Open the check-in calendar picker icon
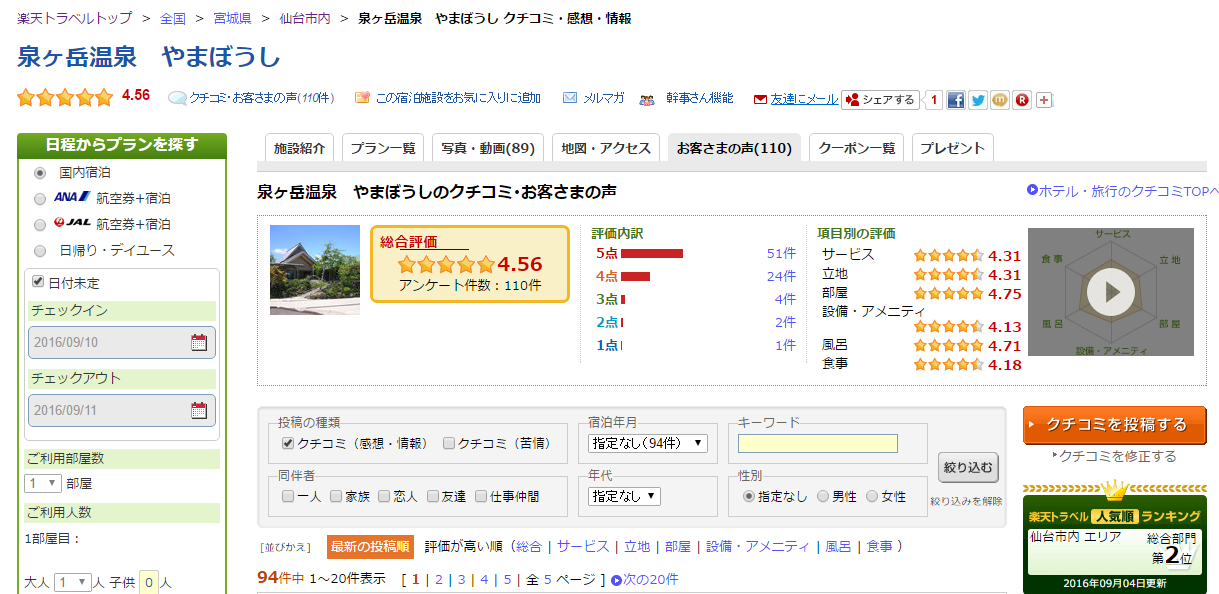The image size is (1219, 594). point(199,342)
